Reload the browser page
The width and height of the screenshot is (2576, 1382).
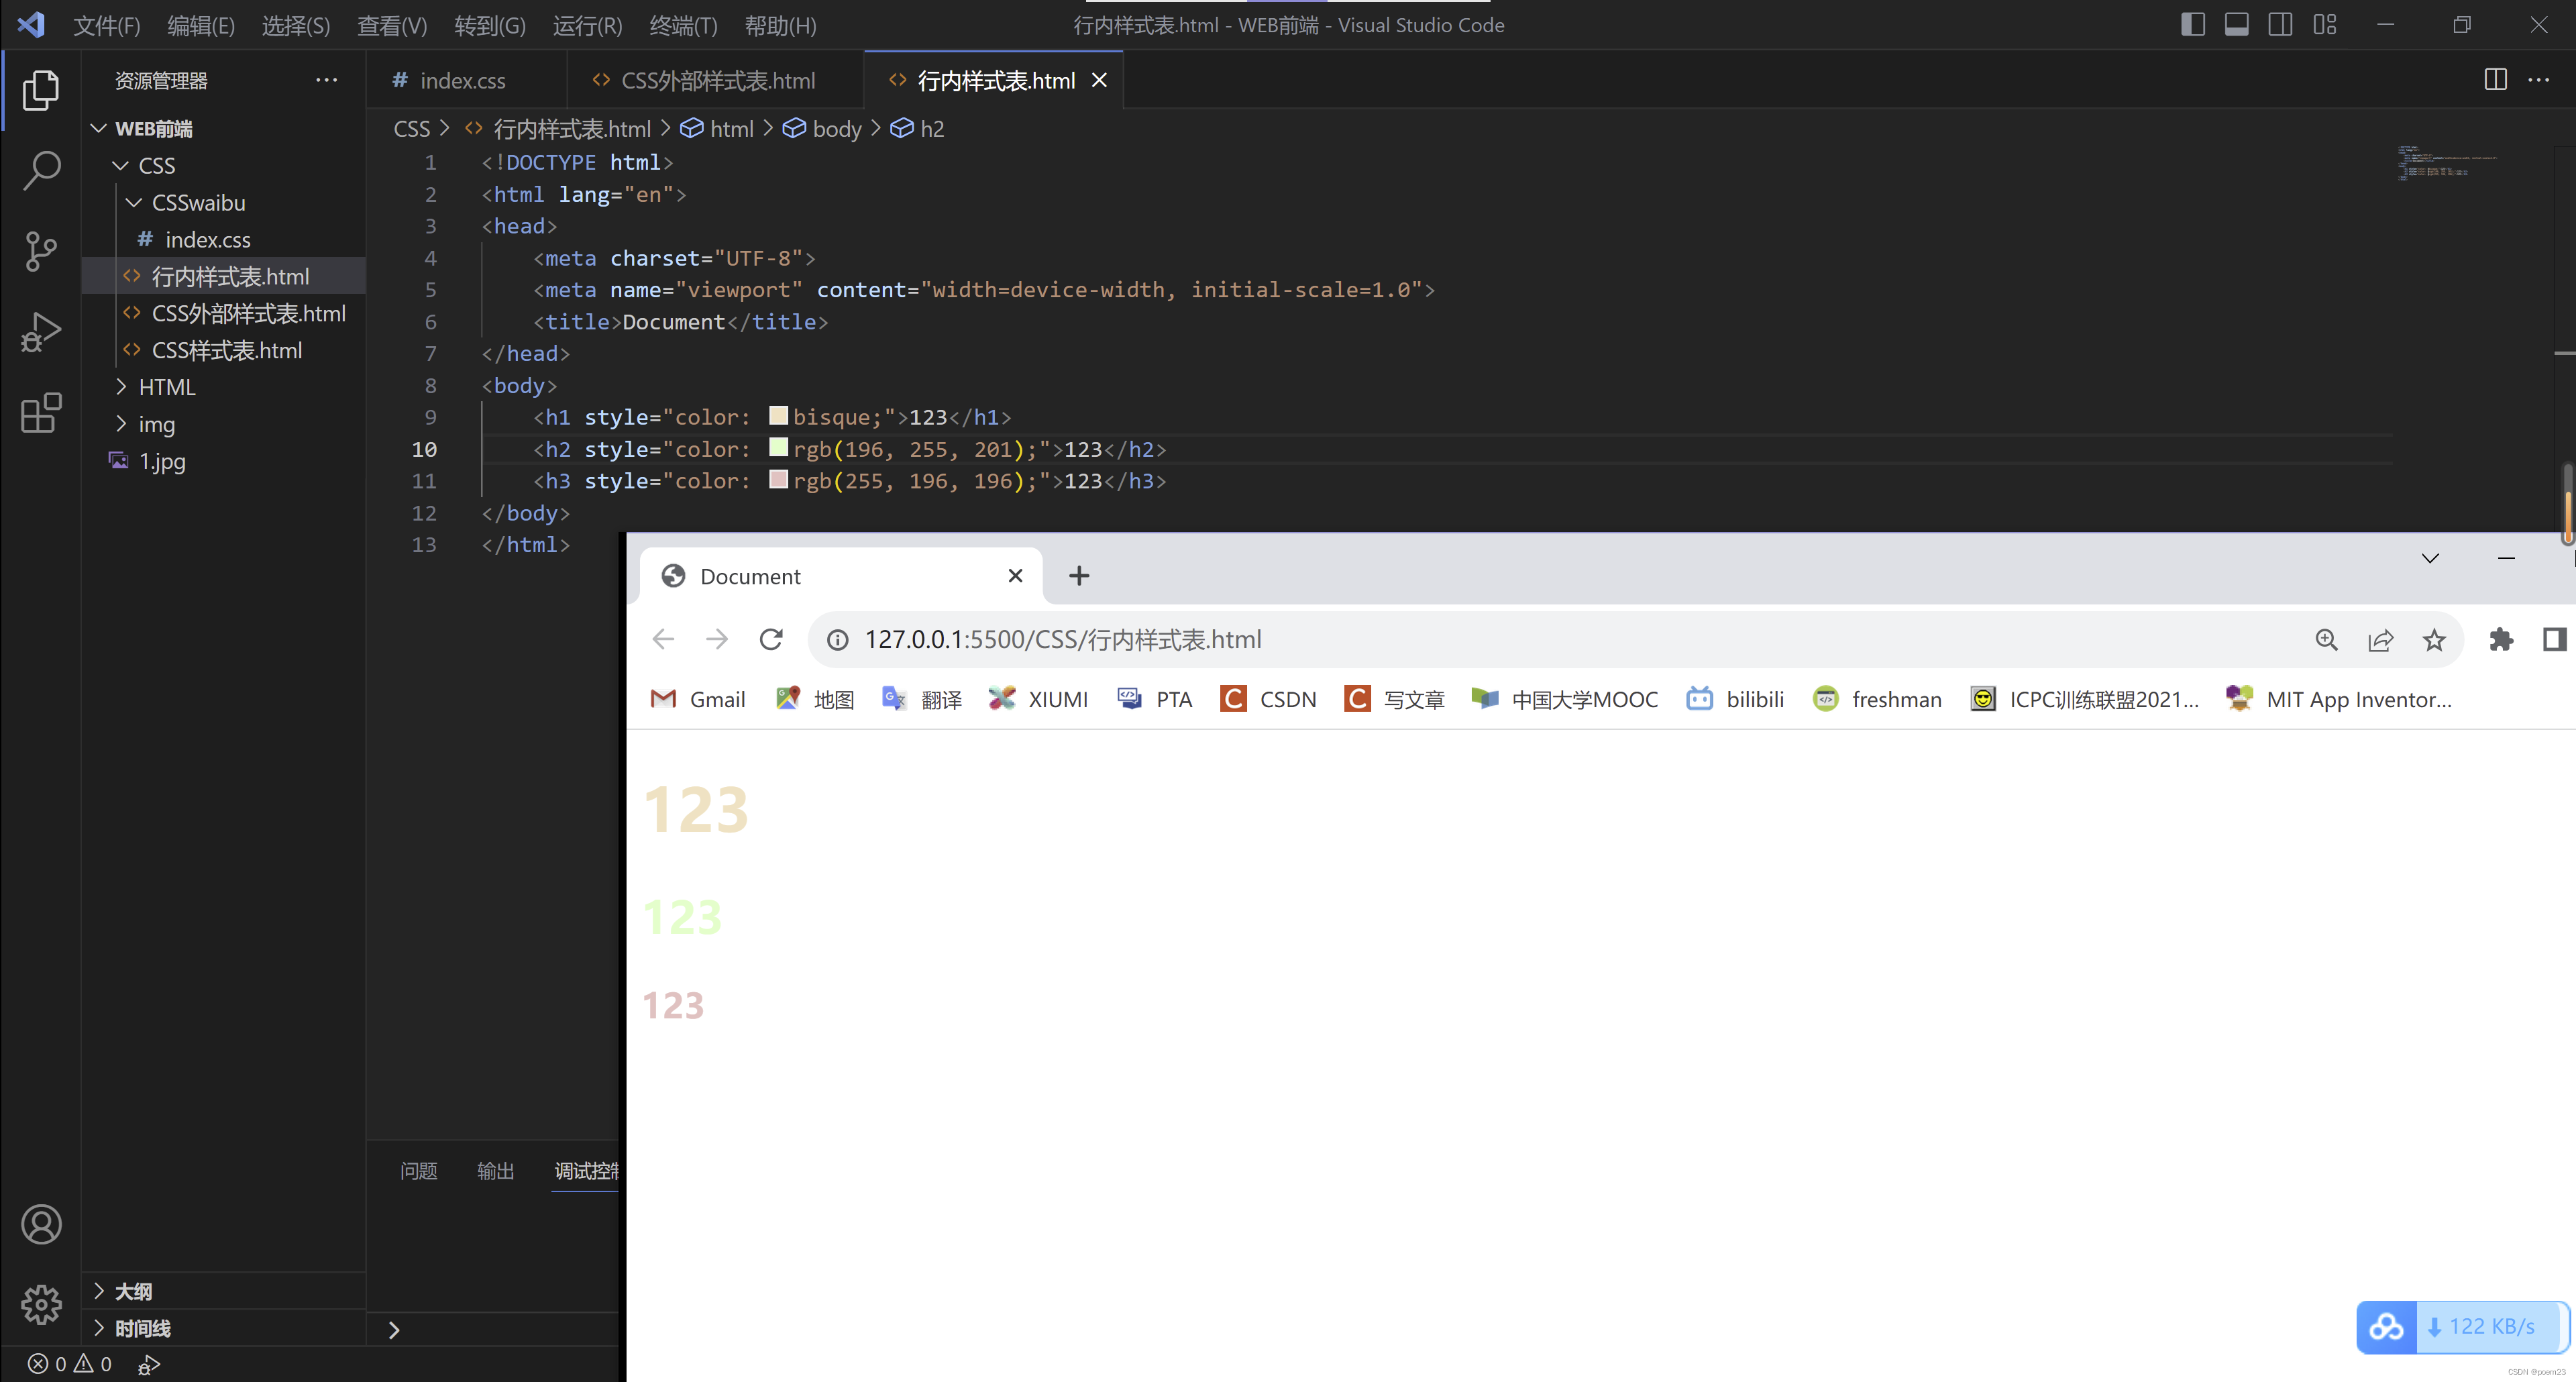[770, 639]
